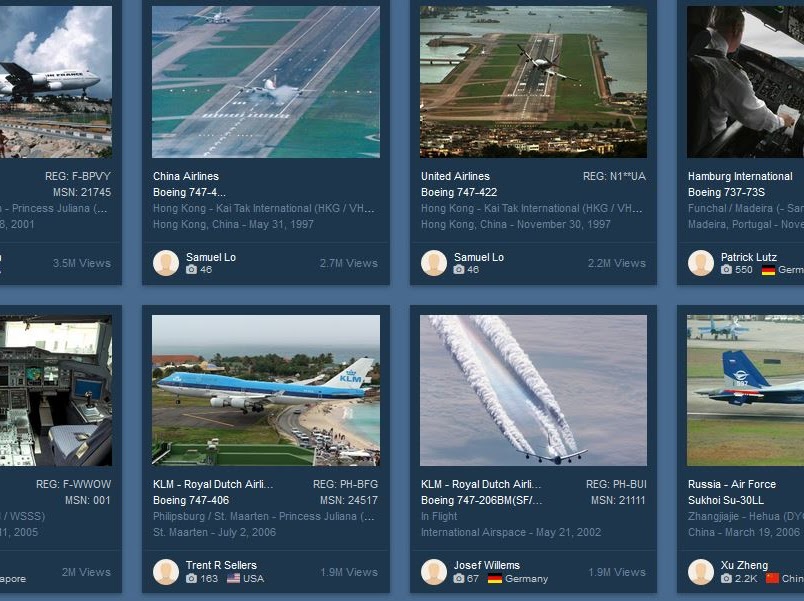Click the United Airlines airline link

(455, 176)
